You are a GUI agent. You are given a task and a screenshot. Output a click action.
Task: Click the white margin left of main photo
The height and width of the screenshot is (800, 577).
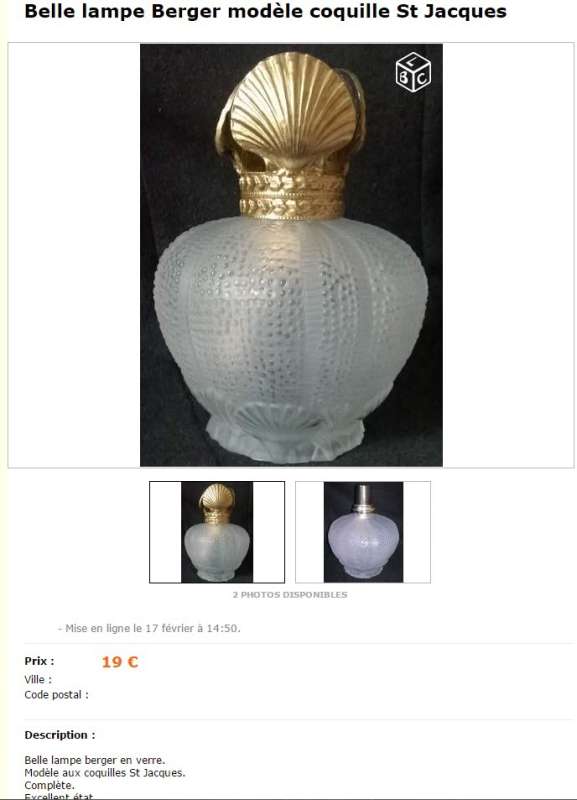coord(74,255)
